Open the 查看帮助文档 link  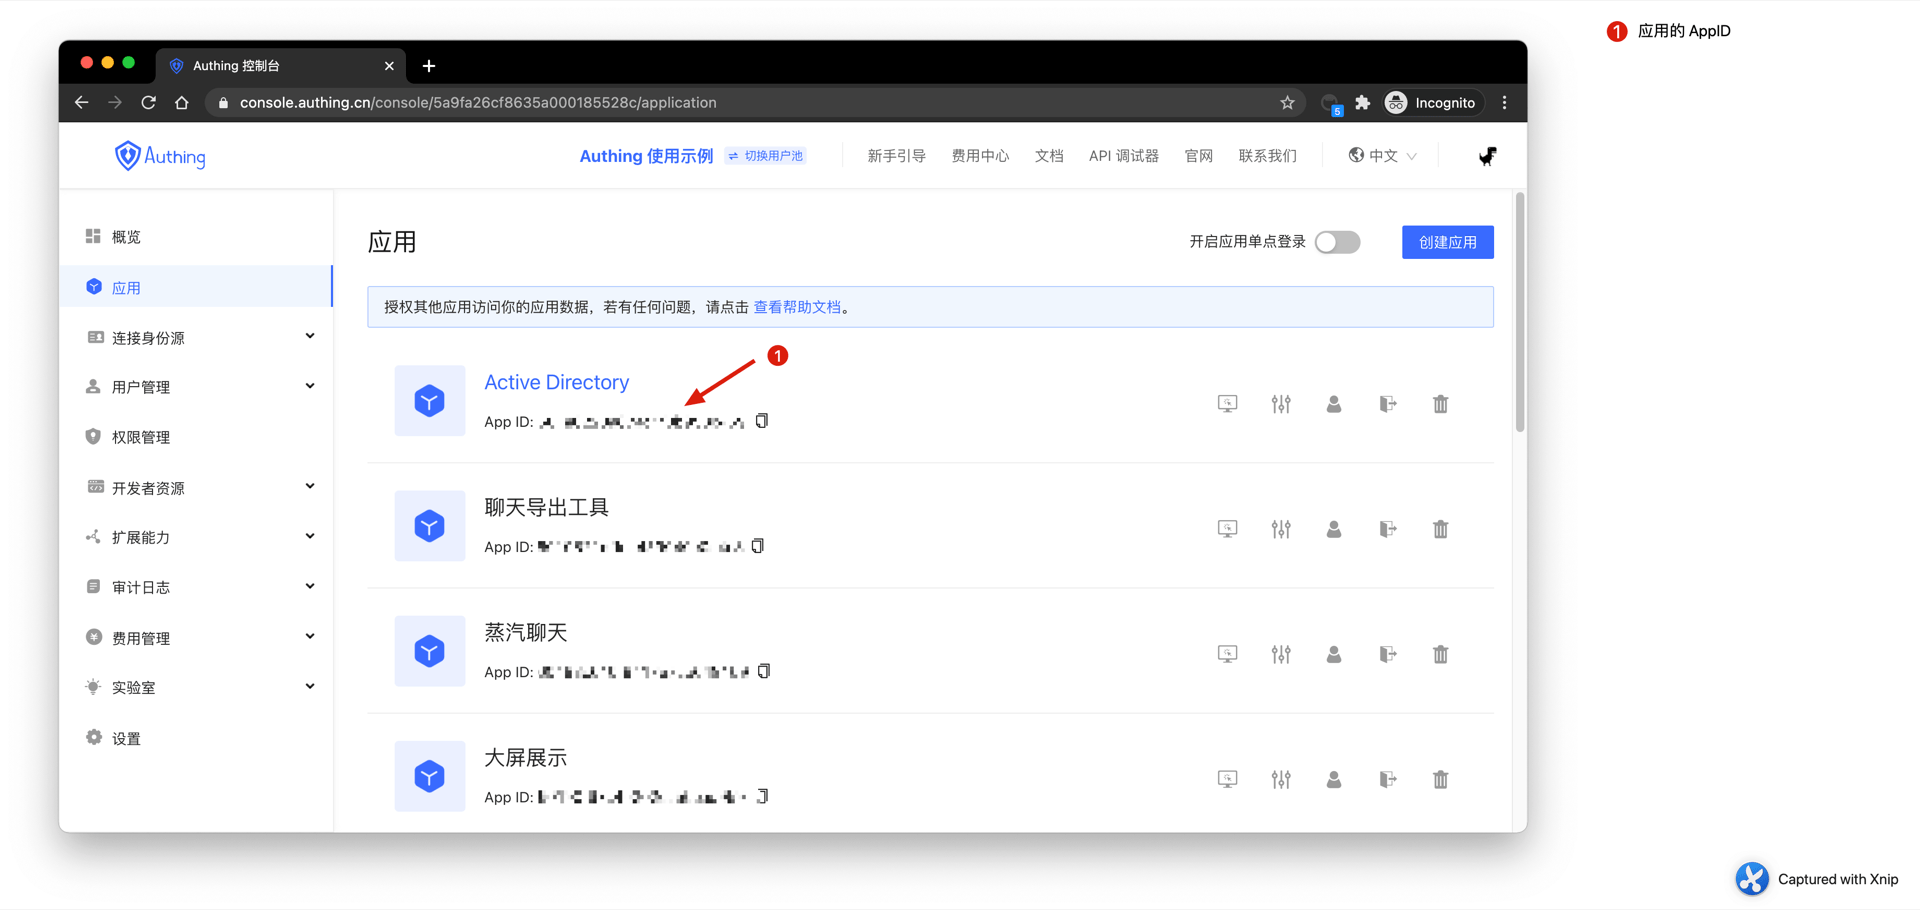(797, 307)
